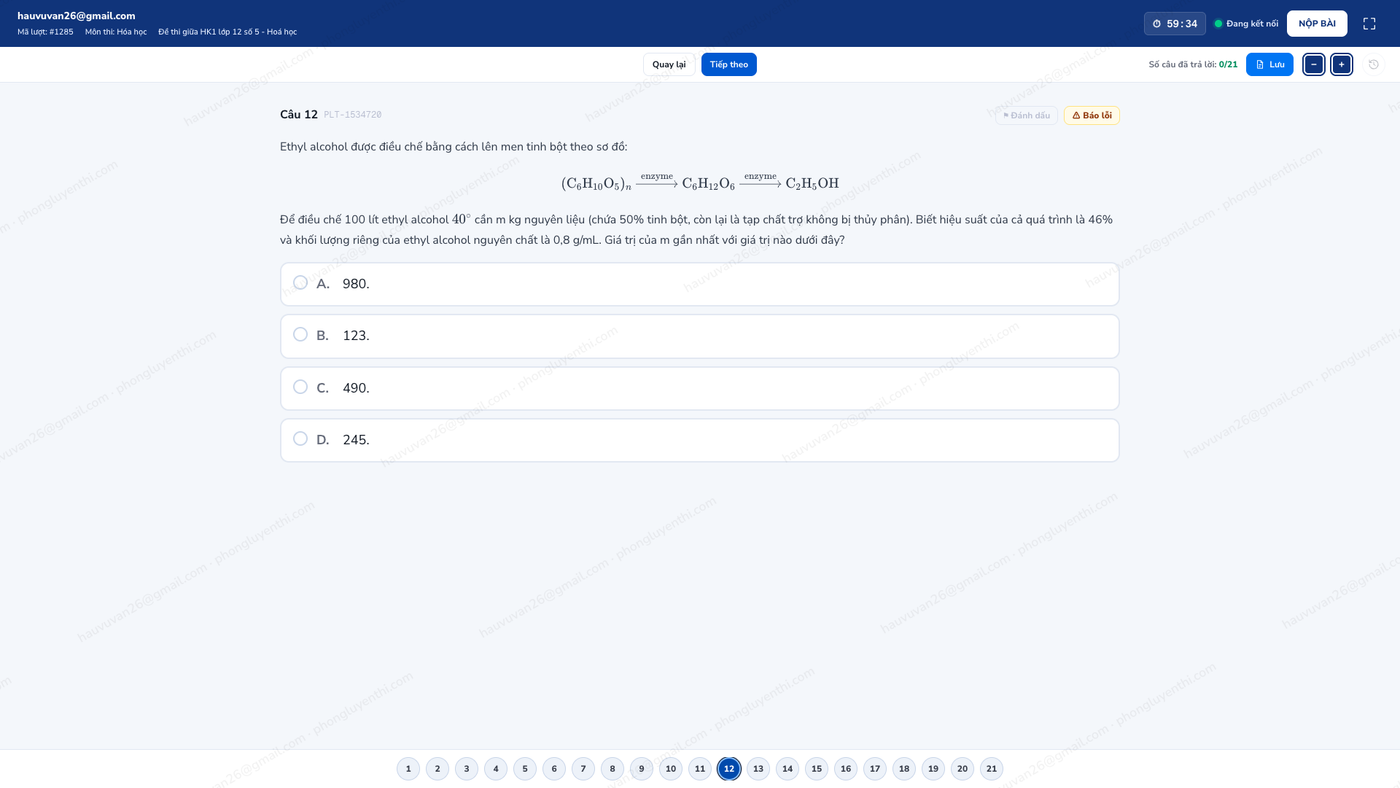Screen dimensions: 1400x788
Task: Submit the exam with NỘP BÀI
Action: (x=1317, y=24)
